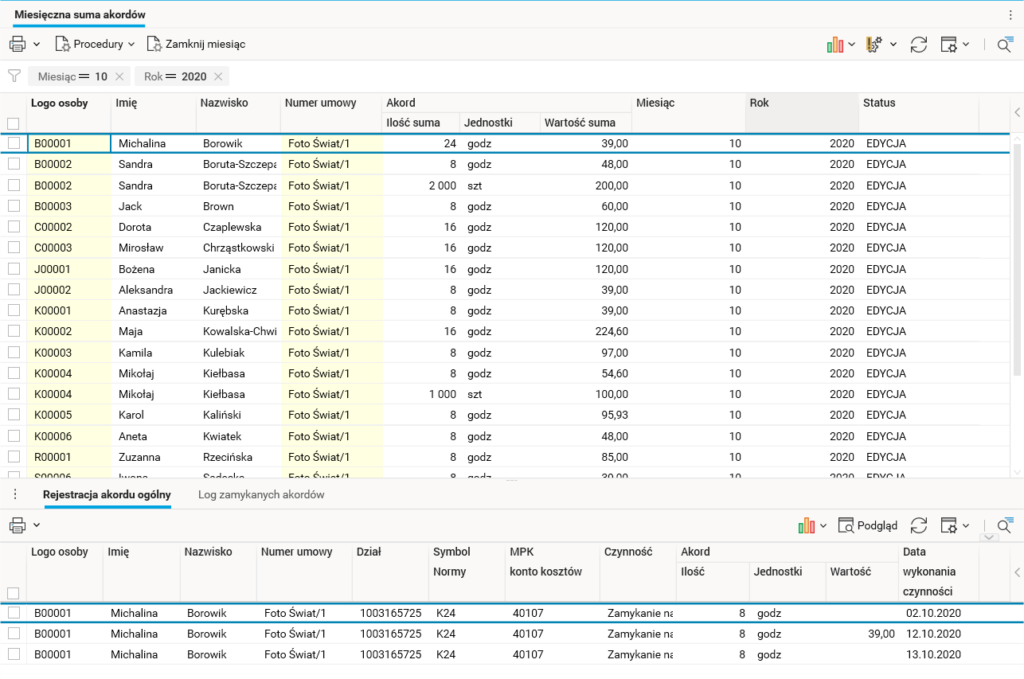Tick the checkbox for row Jack Brown

(x=14, y=206)
